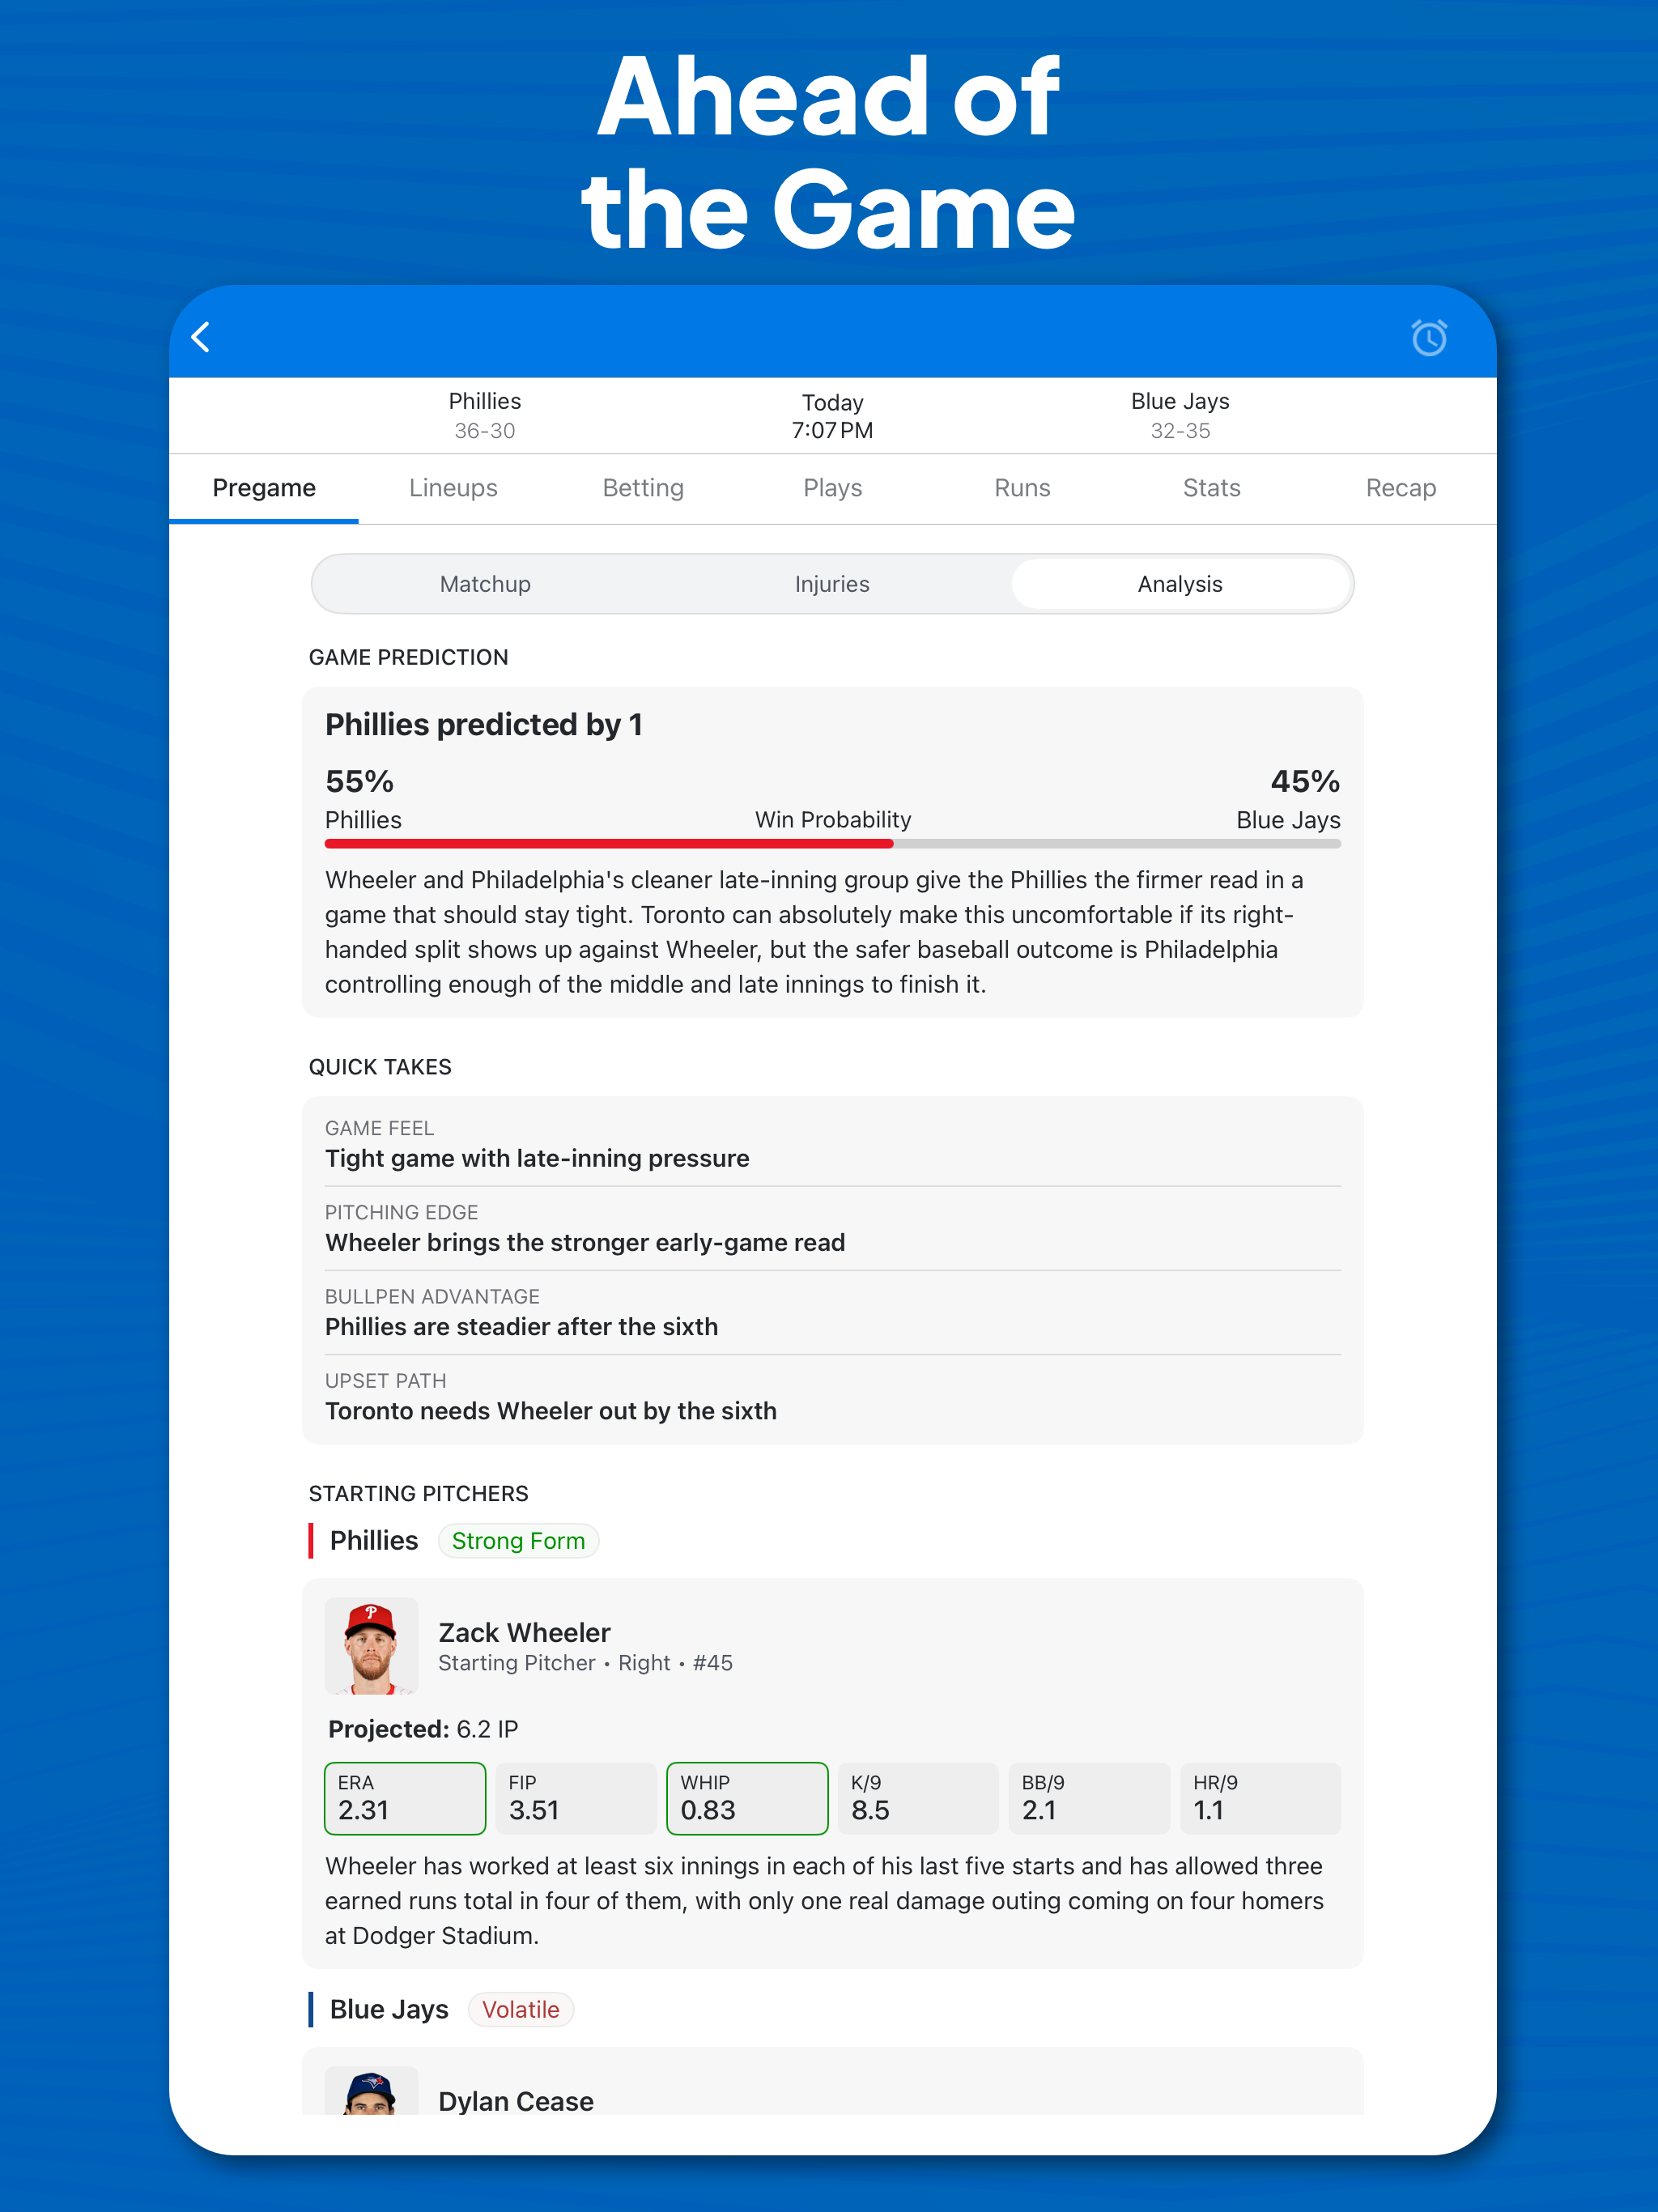The height and width of the screenshot is (2212, 1658).
Task: Tap the "Projected: 6.2 IP" line
Action: (423, 1729)
